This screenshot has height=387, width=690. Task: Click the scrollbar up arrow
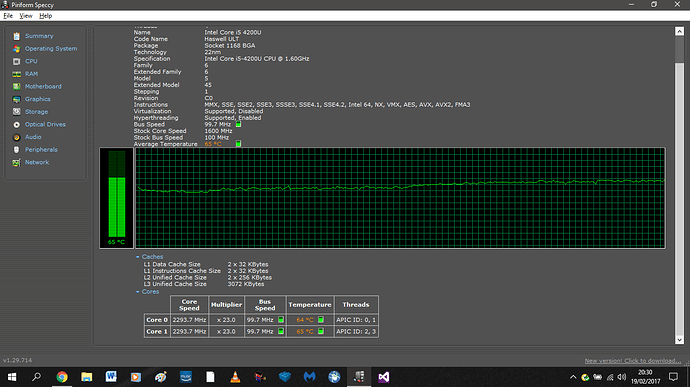click(x=679, y=31)
